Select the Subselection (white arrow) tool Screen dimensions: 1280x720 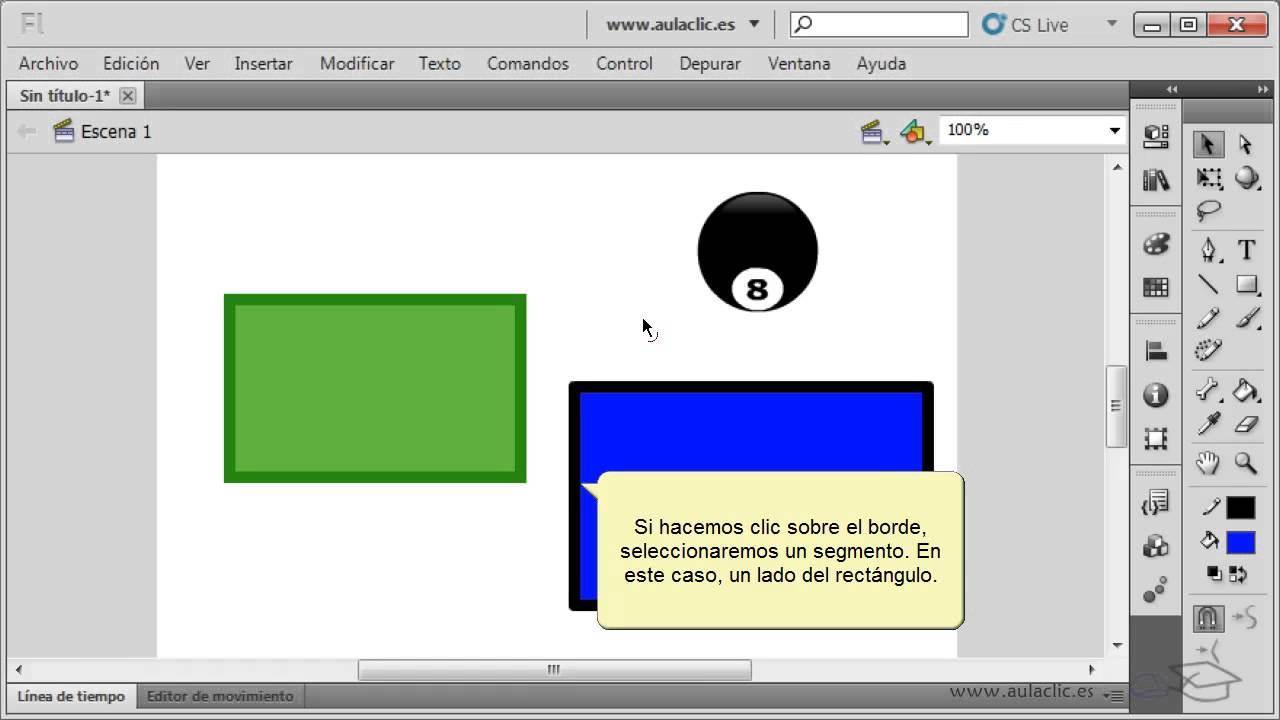click(x=1246, y=144)
